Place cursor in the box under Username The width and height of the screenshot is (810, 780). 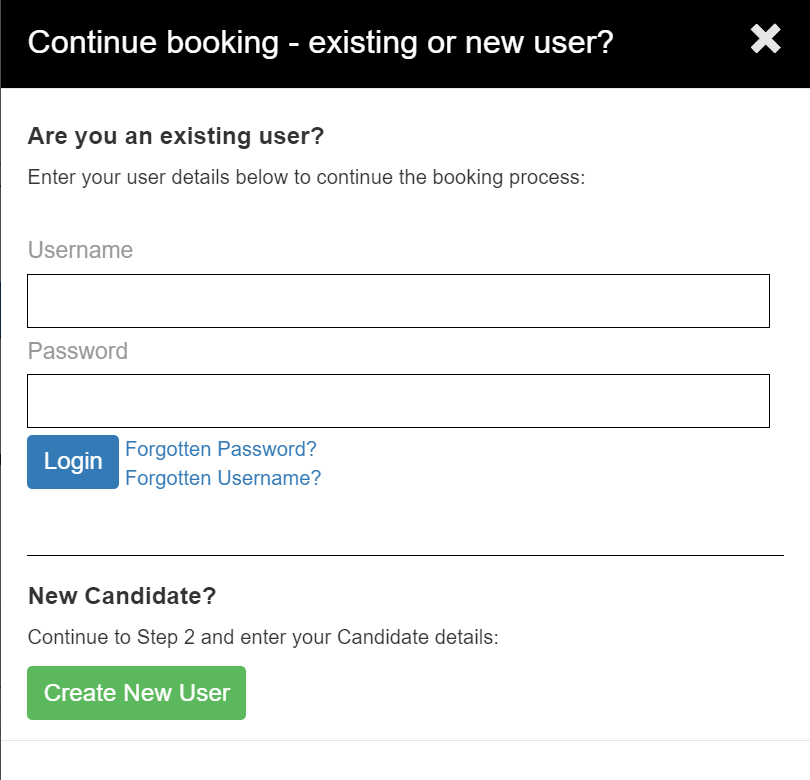click(398, 301)
